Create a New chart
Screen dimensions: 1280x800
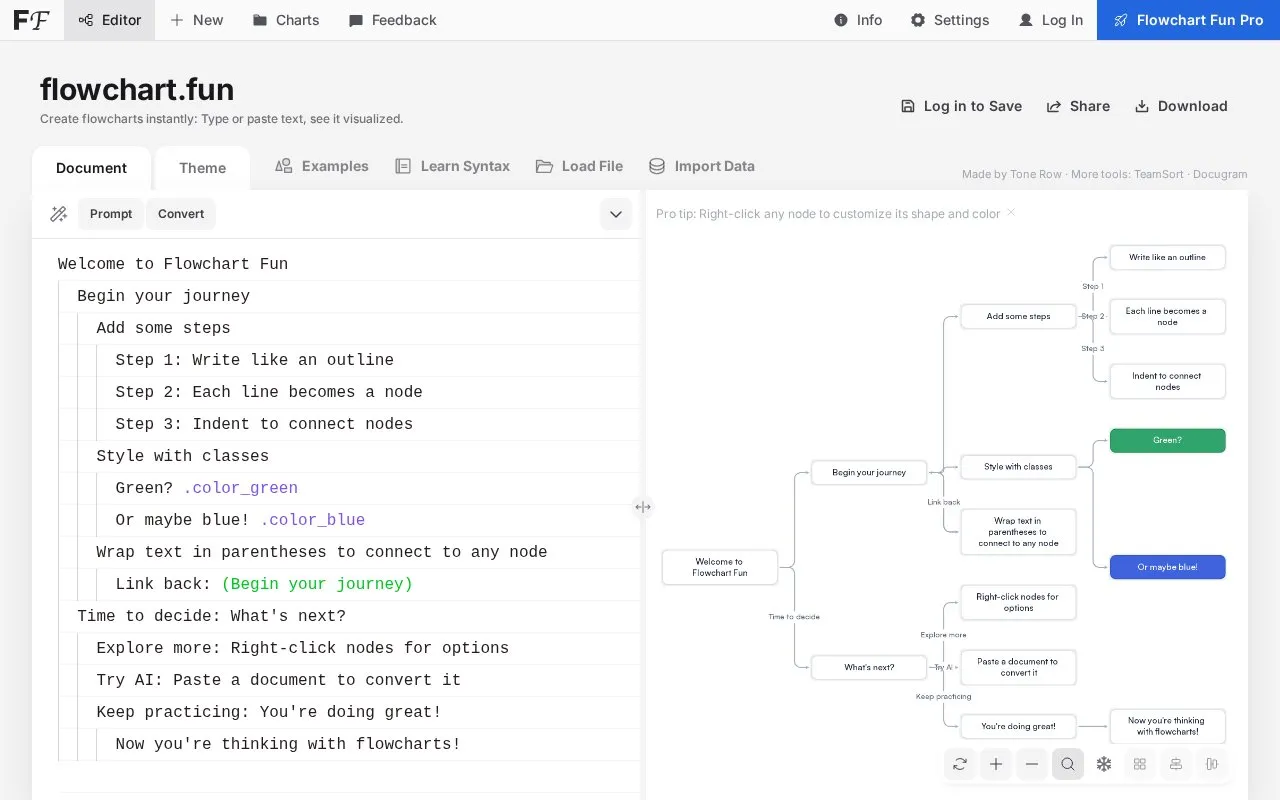[197, 20]
